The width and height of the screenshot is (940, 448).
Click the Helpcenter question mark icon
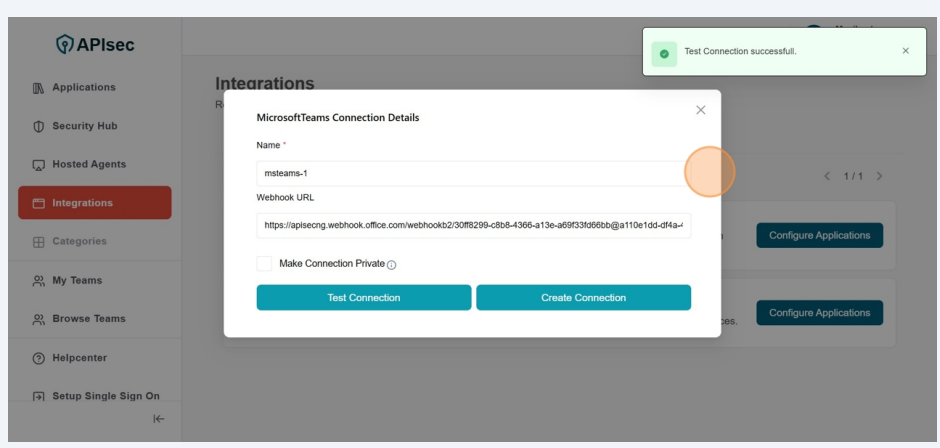[39, 358]
